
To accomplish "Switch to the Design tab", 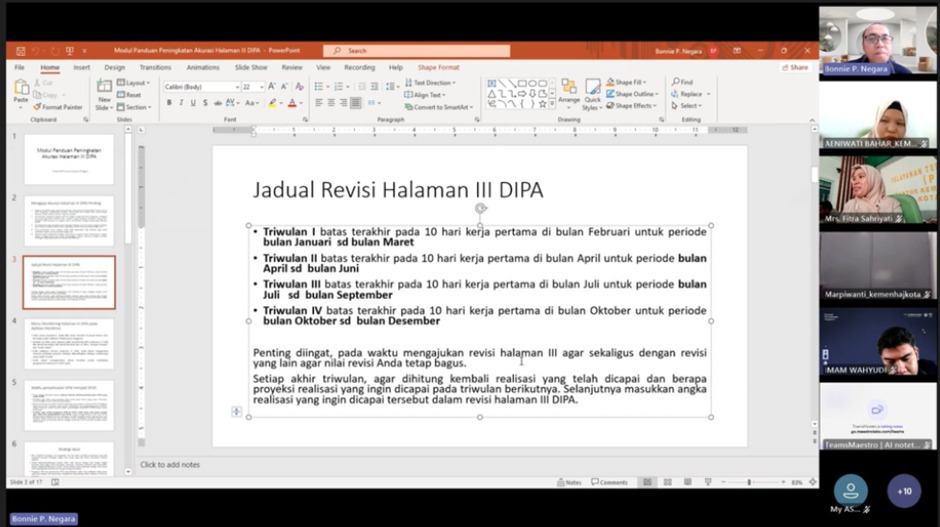I will click(115, 68).
